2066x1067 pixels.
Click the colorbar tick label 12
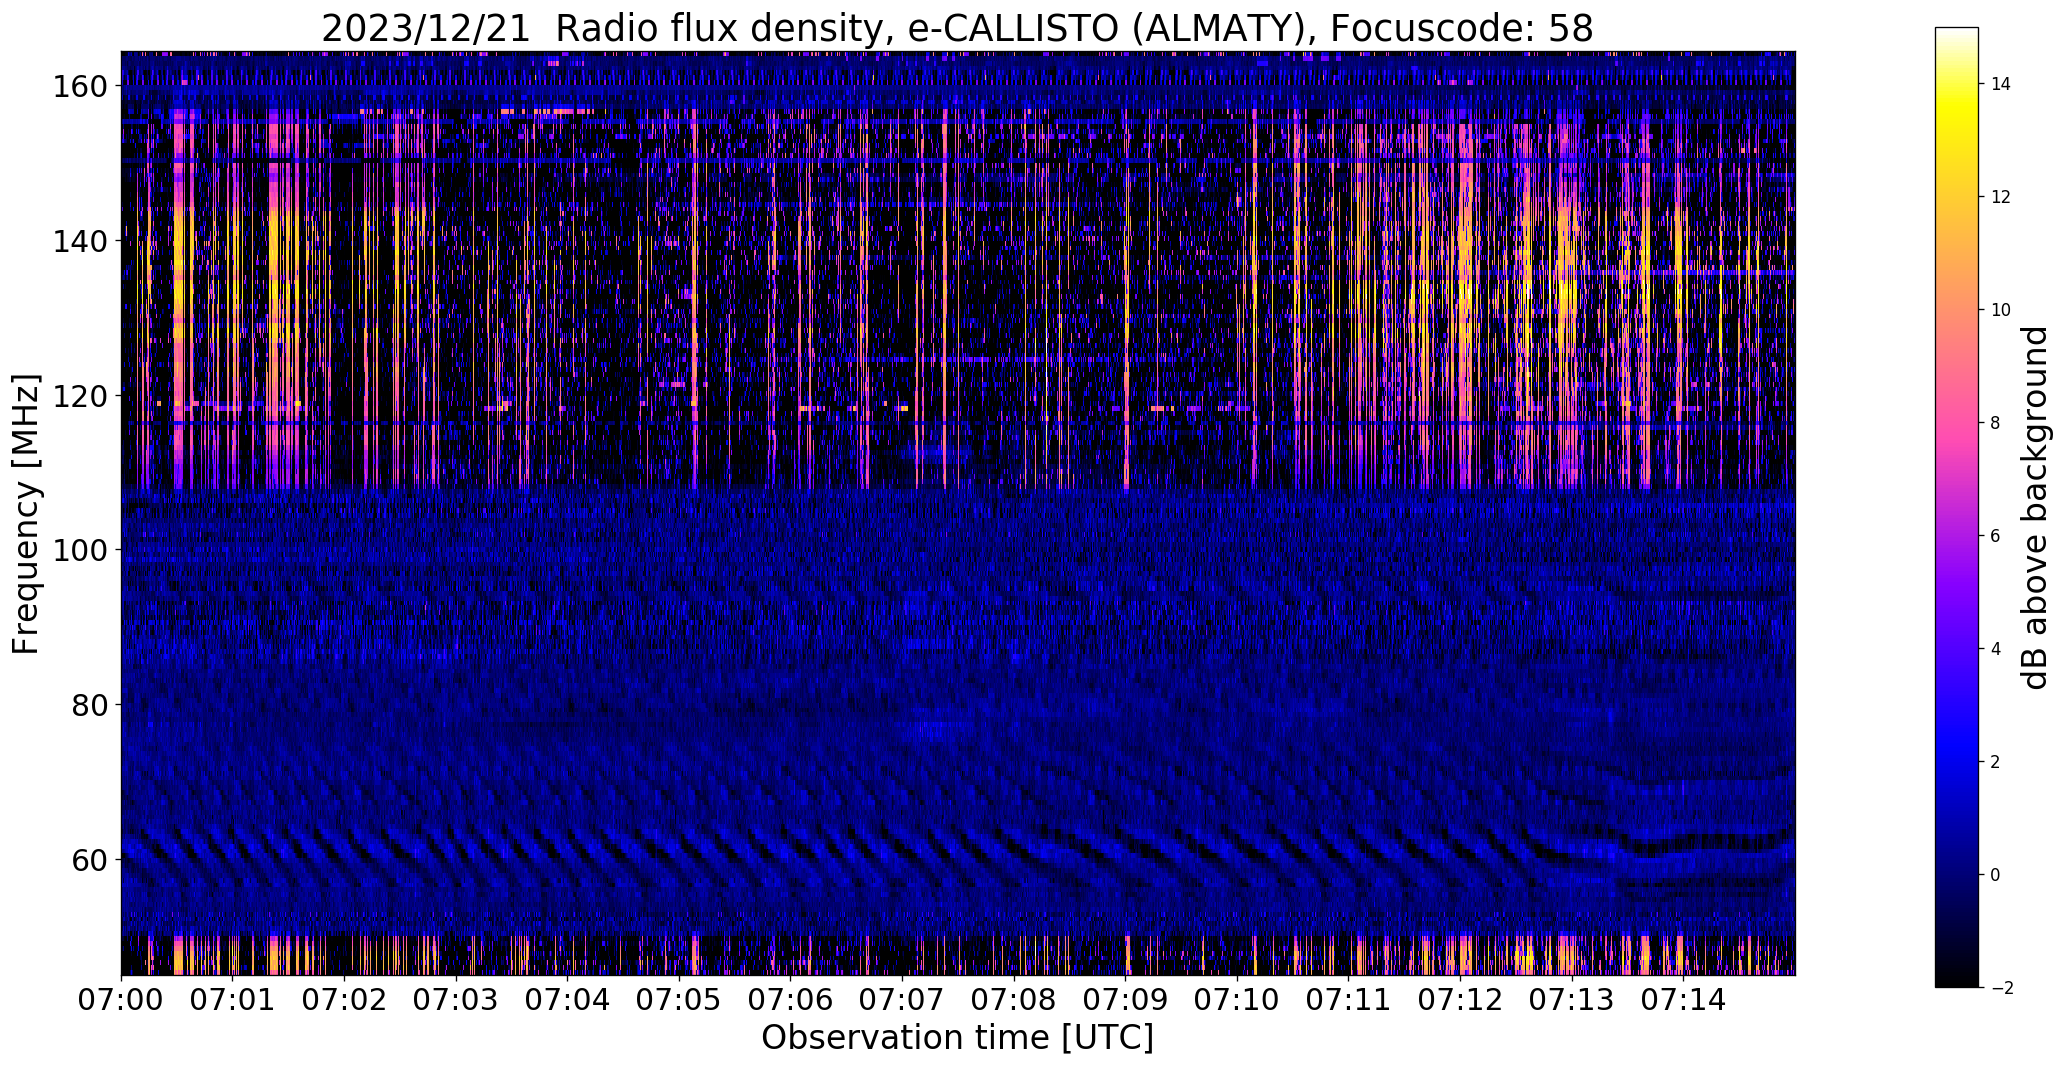(2001, 197)
